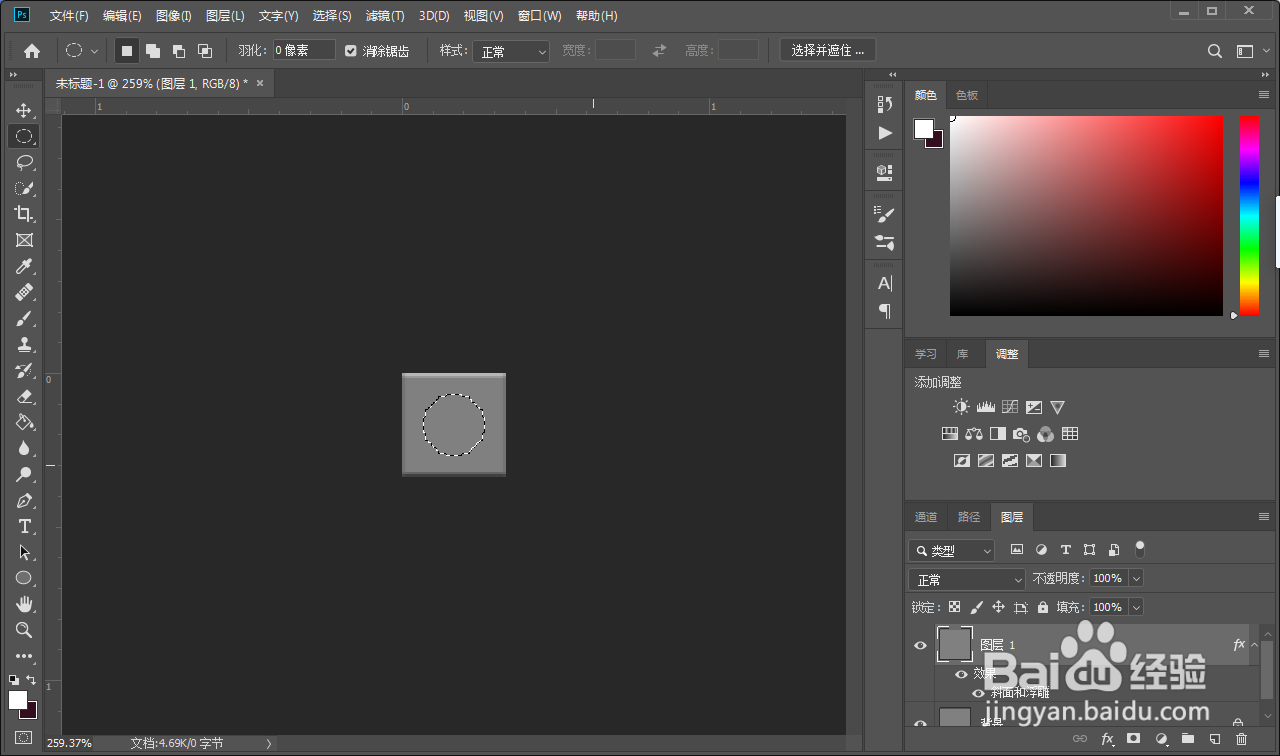This screenshot has width=1280, height=756.
Task: Add a Brightness/Contrast adjustment
Action: tap(961, 407)
